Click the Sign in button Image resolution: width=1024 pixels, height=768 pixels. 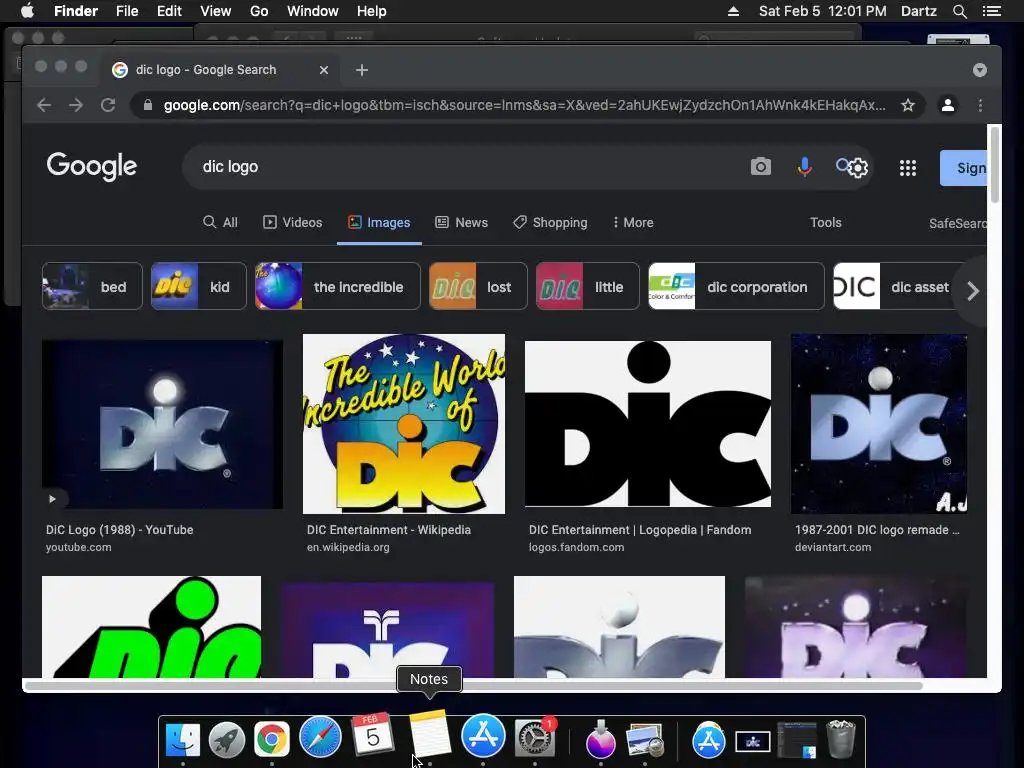point(963,168)
